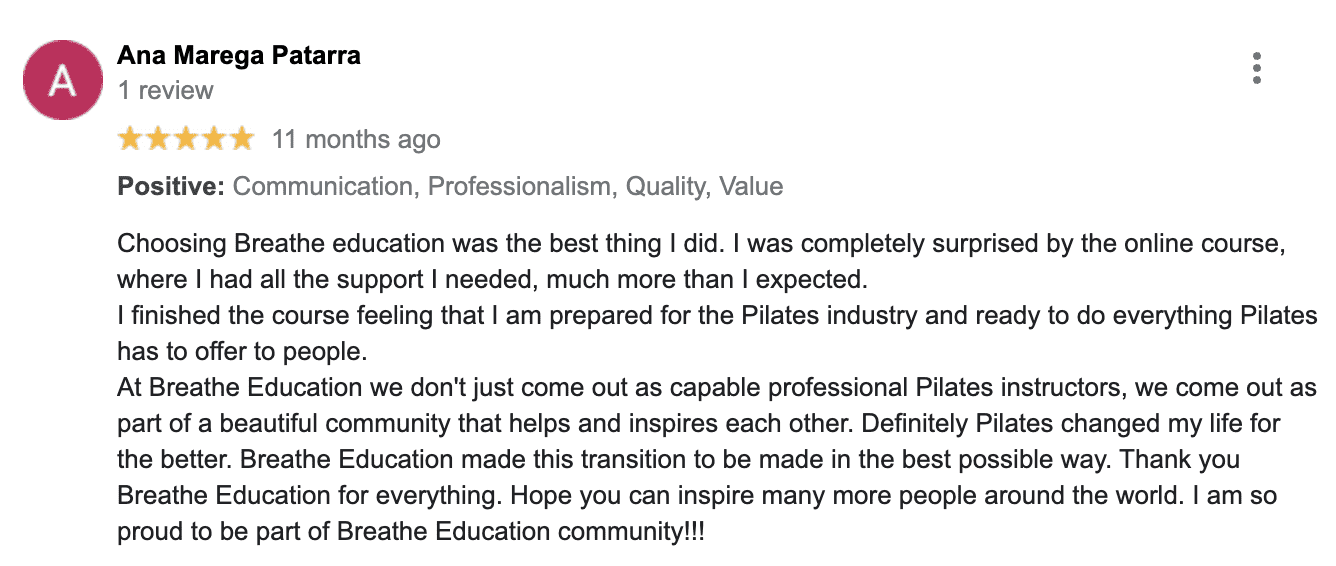Image resolution: width=1336 pixels, height=566 pixels.
Task: Click the second gold rating star
Action: [159, 139]
